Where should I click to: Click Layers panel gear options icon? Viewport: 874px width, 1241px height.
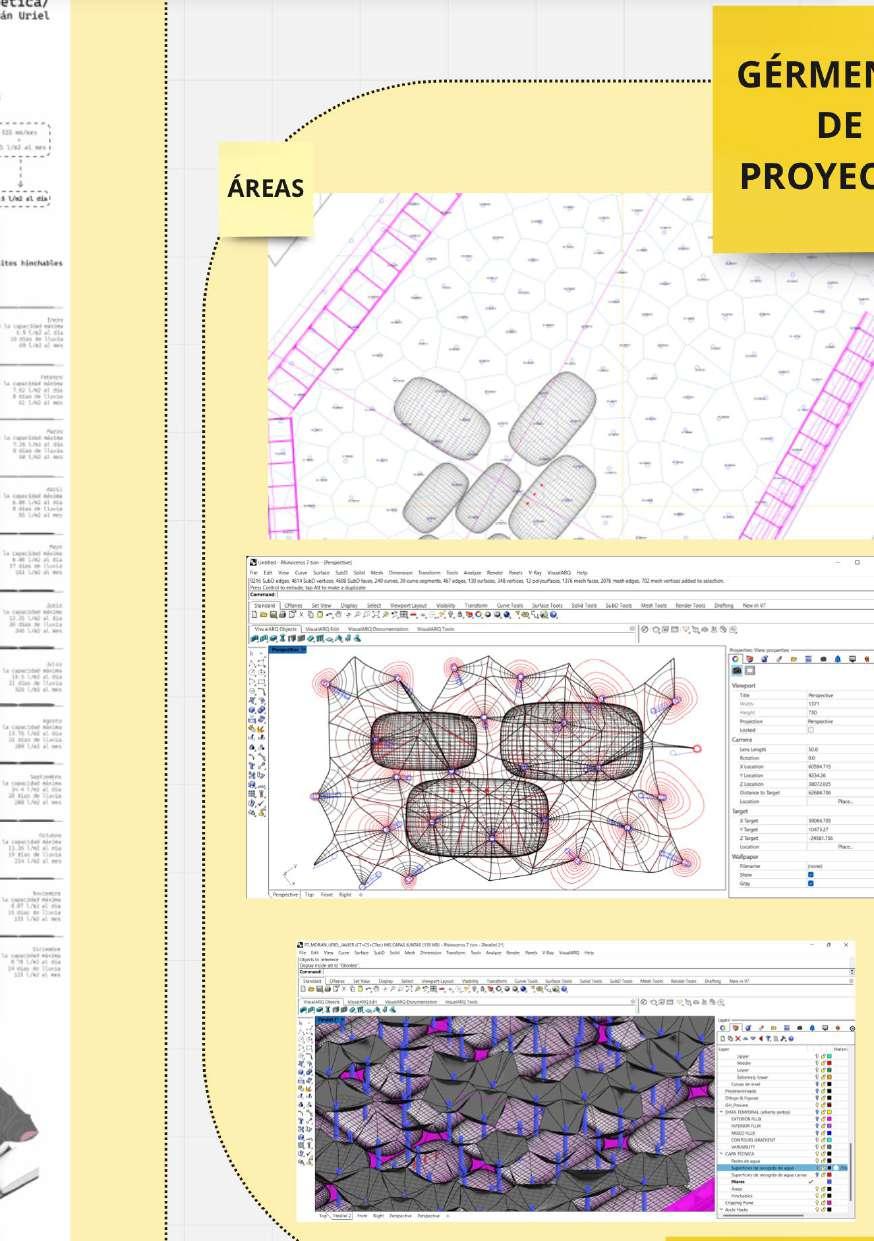click(x=853, y=1028)
